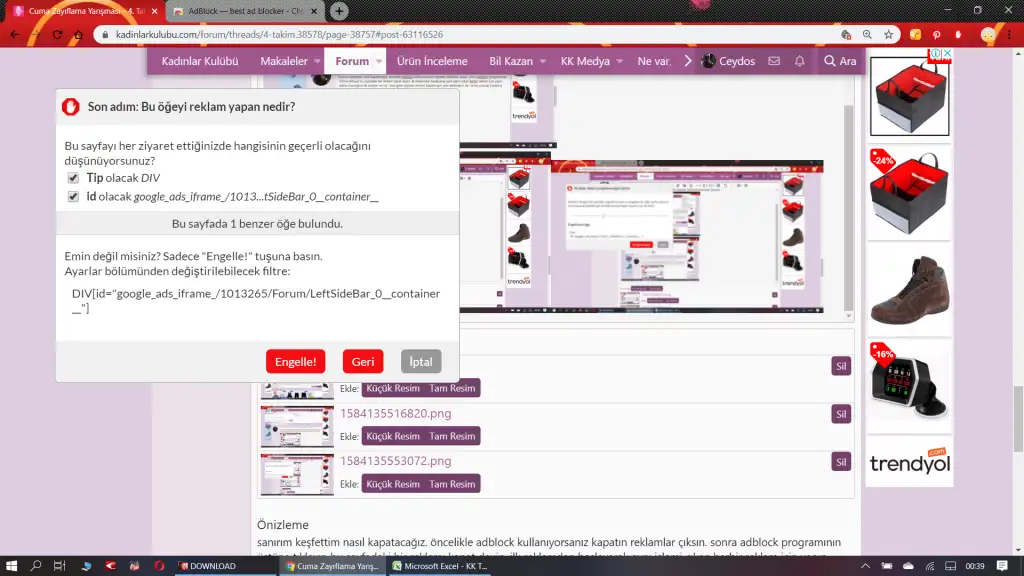Screen dimensions: 1024x576
Task: Cancel with the İptal button
Action: coord(420,362)
